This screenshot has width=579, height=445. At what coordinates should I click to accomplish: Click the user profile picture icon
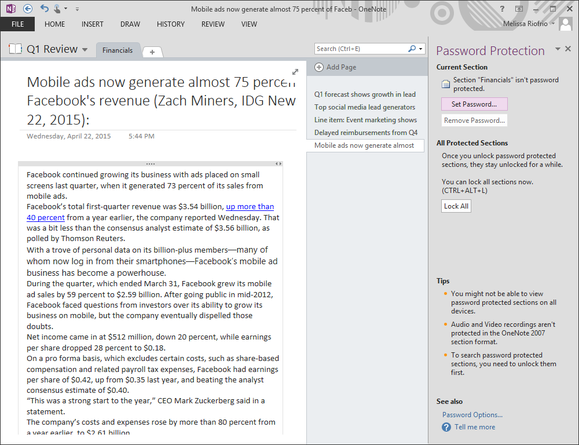tap(565, 24)
